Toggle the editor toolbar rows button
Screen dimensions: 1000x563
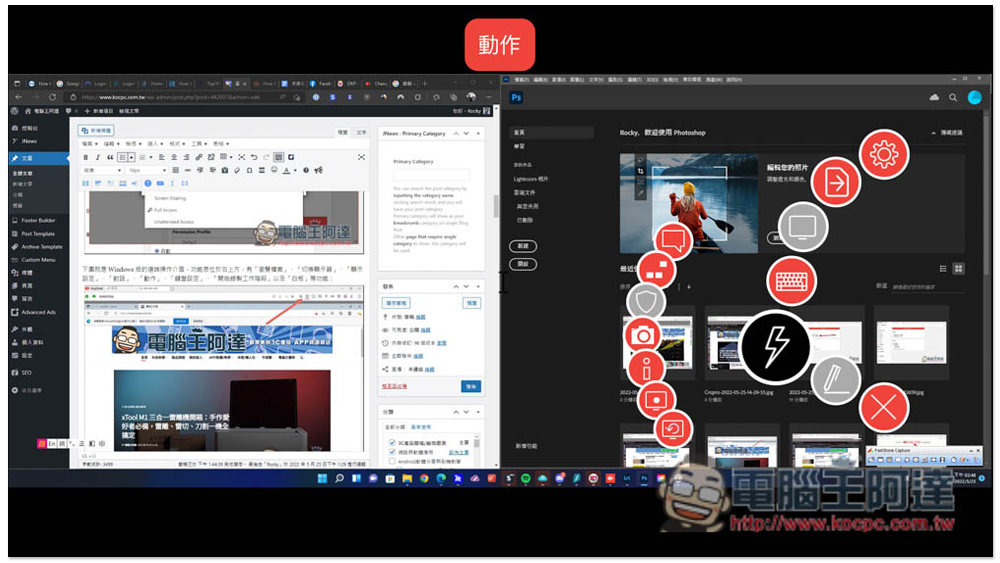click(279, 157)
